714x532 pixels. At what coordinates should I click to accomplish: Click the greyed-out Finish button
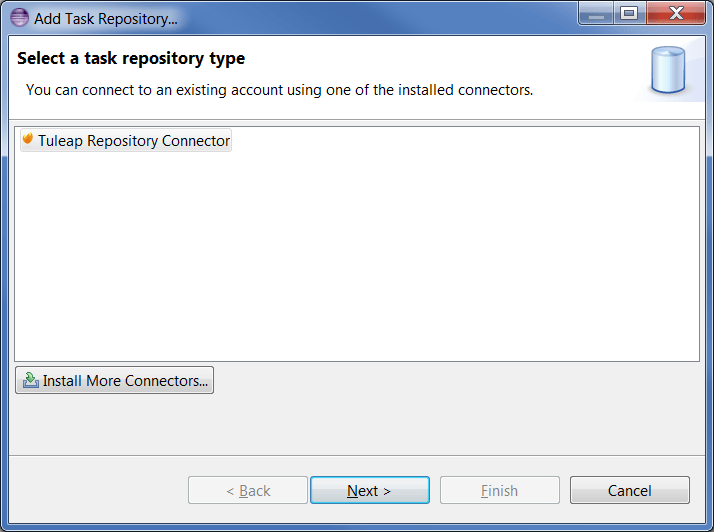(499, 490)
